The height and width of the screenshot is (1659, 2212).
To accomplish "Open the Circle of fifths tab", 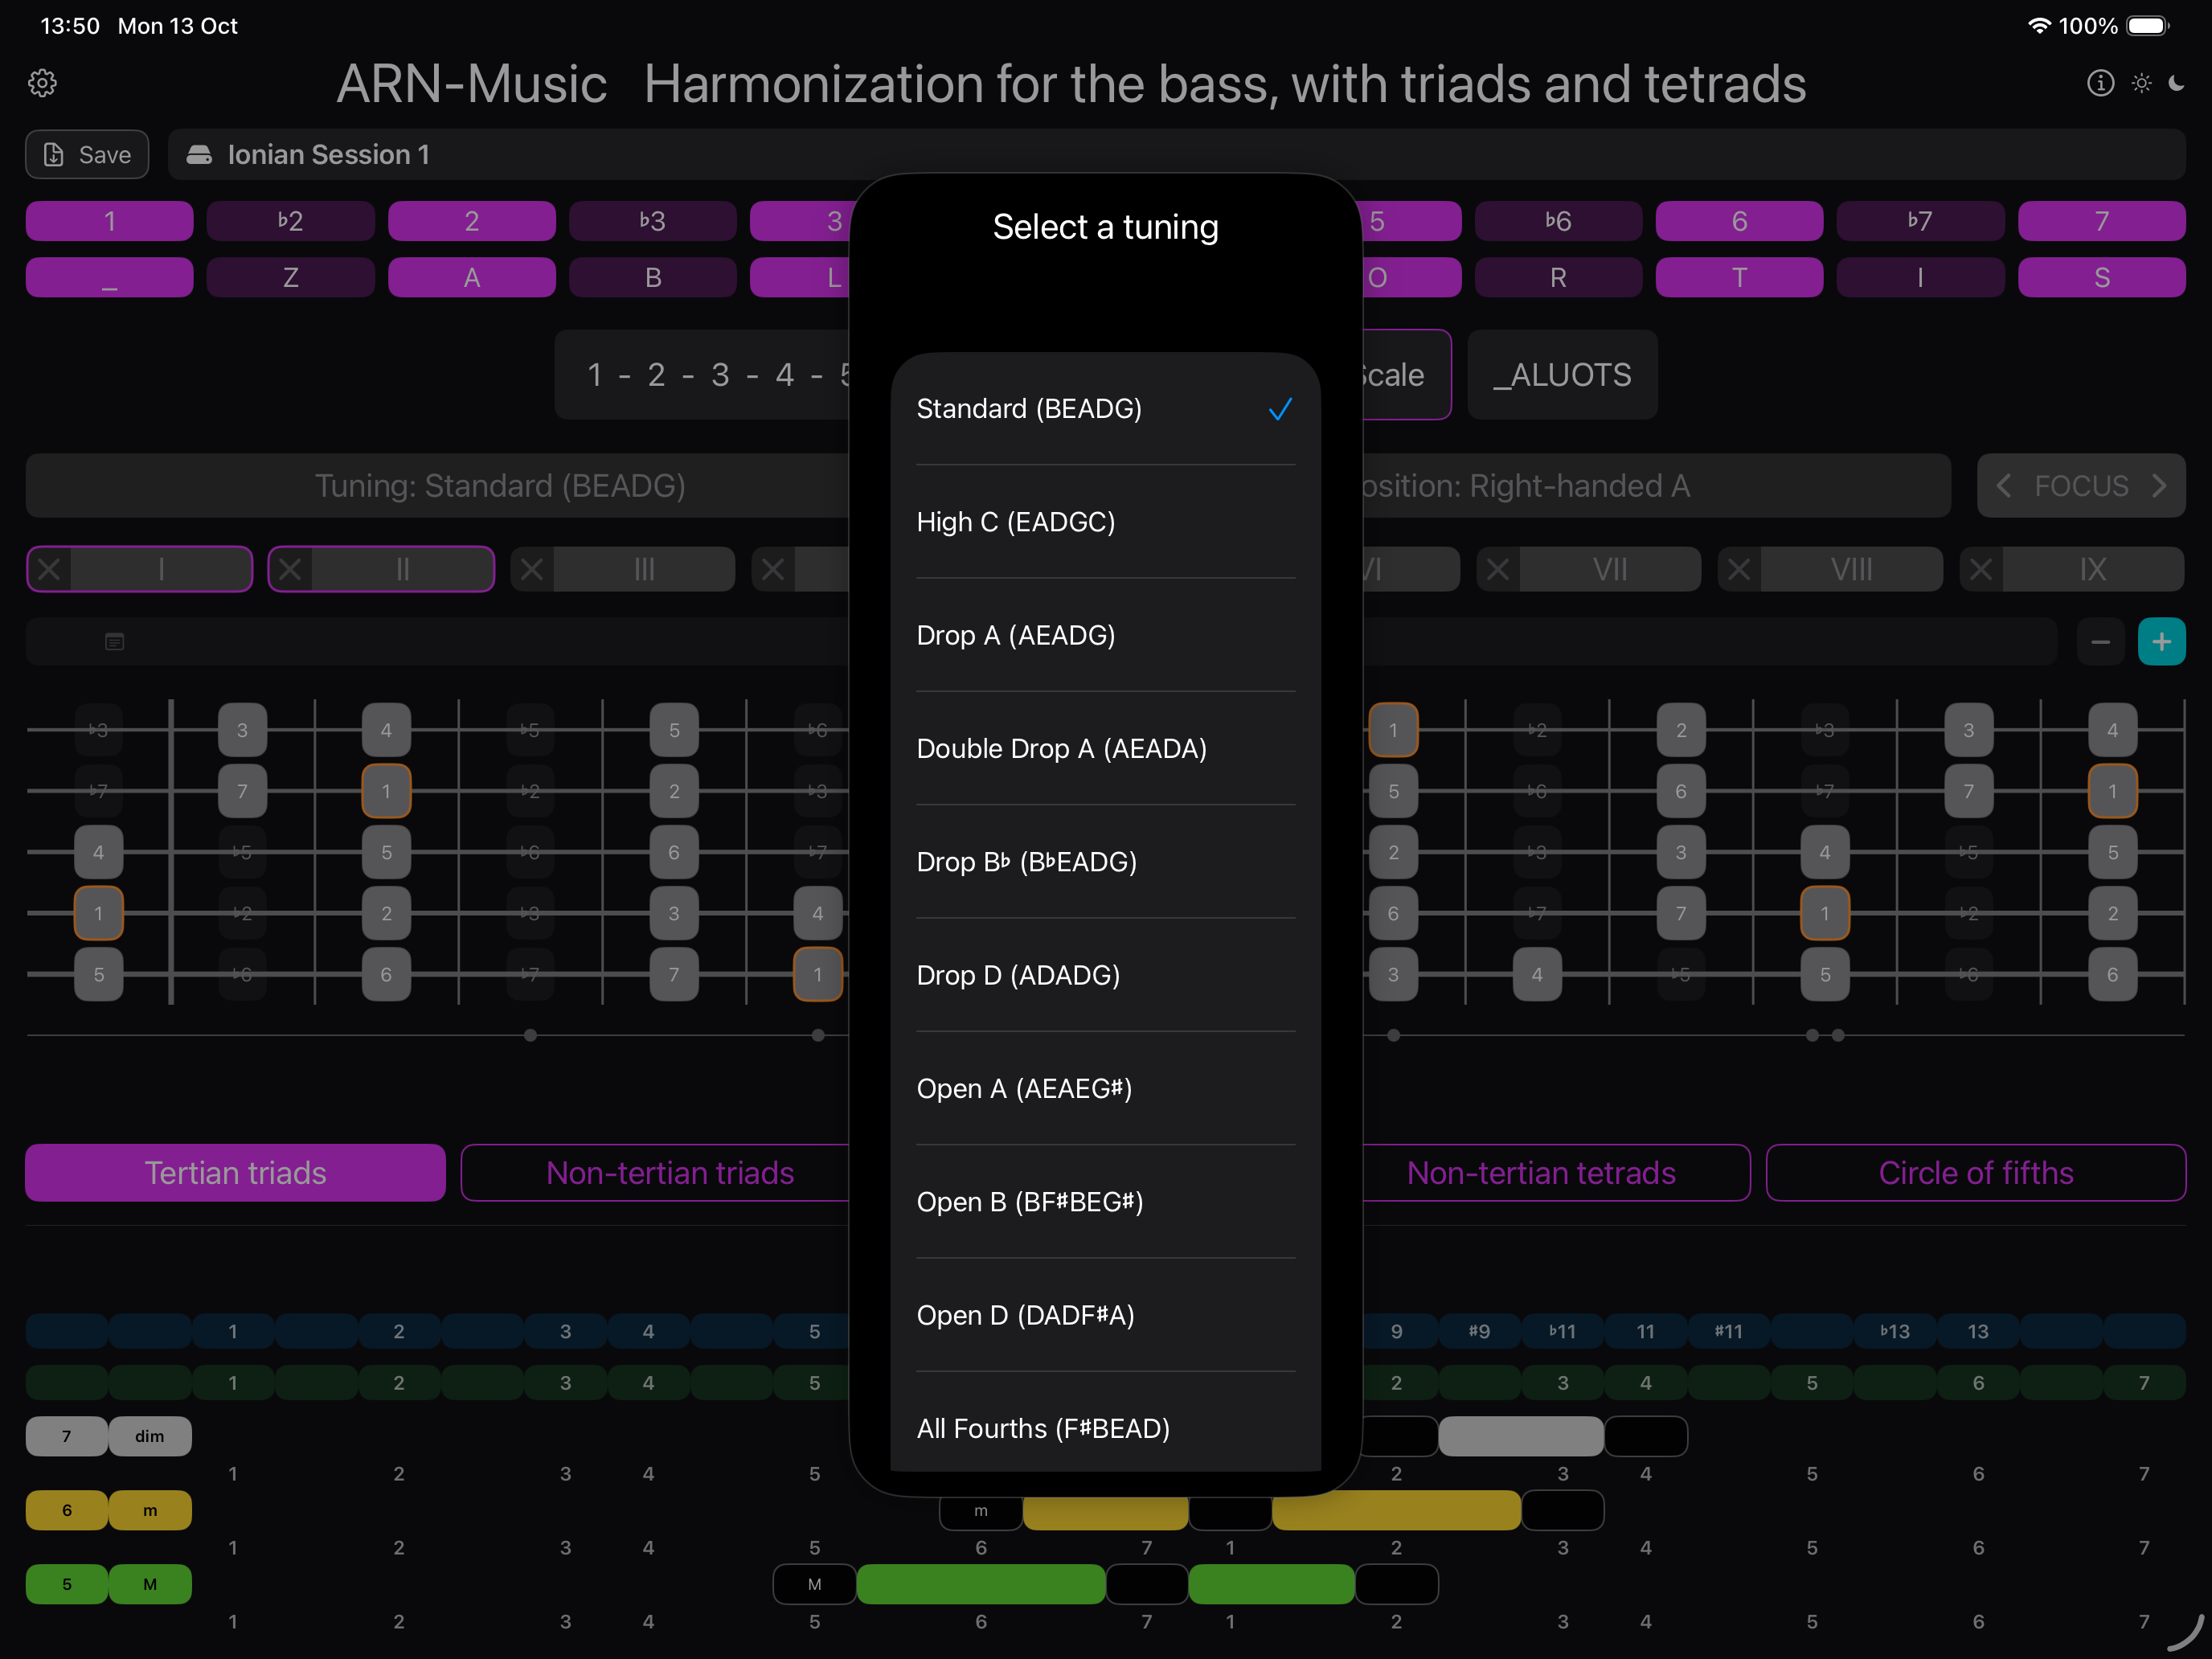I will (1975, 1173).
